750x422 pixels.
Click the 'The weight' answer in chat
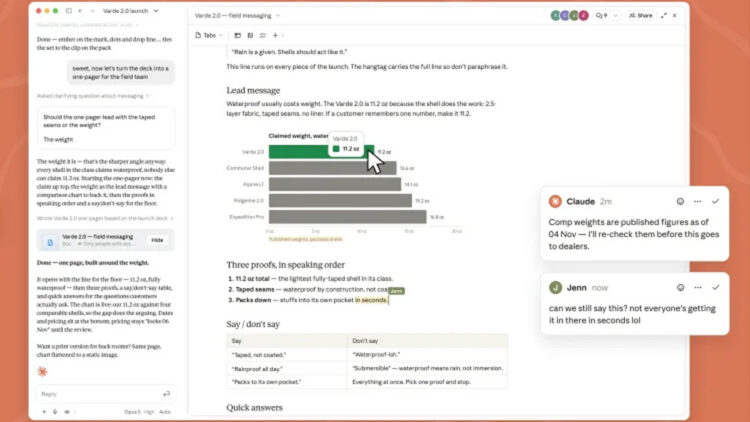tap(58, 140)
